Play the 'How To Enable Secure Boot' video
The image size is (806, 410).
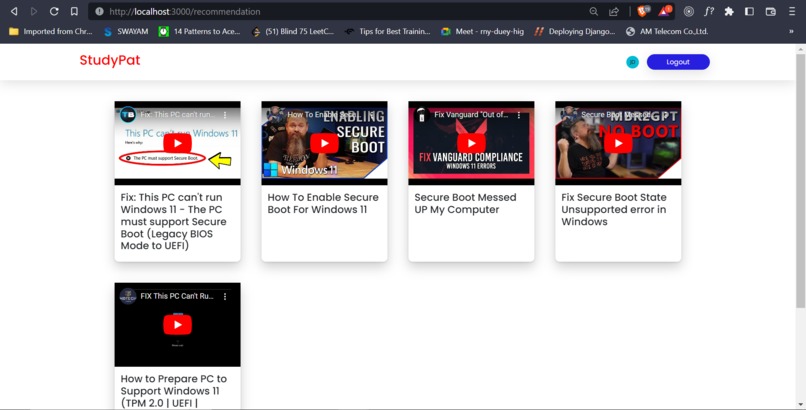[324, 143]
